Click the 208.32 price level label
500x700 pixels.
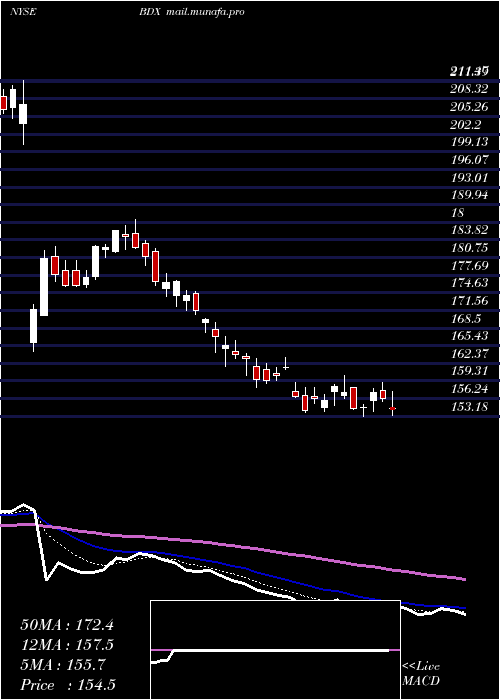tap(469, 89)
